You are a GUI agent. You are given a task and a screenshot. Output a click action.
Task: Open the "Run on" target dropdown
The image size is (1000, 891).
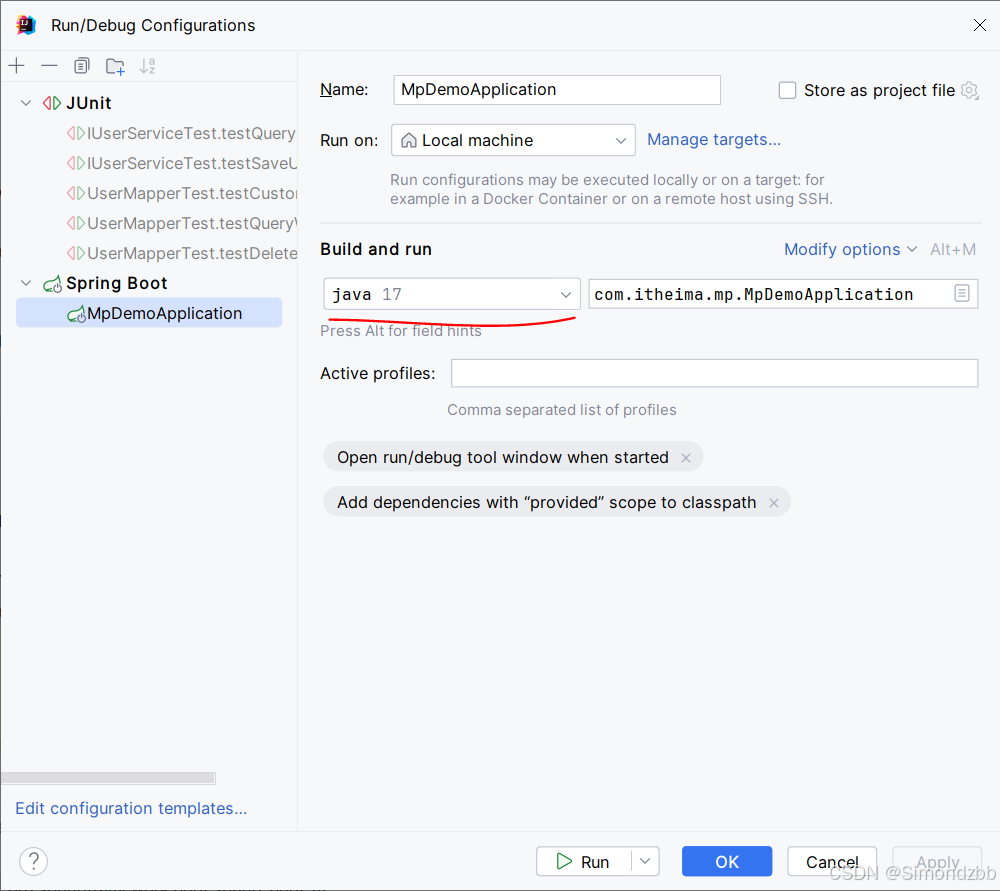click(x=621, y=140)
